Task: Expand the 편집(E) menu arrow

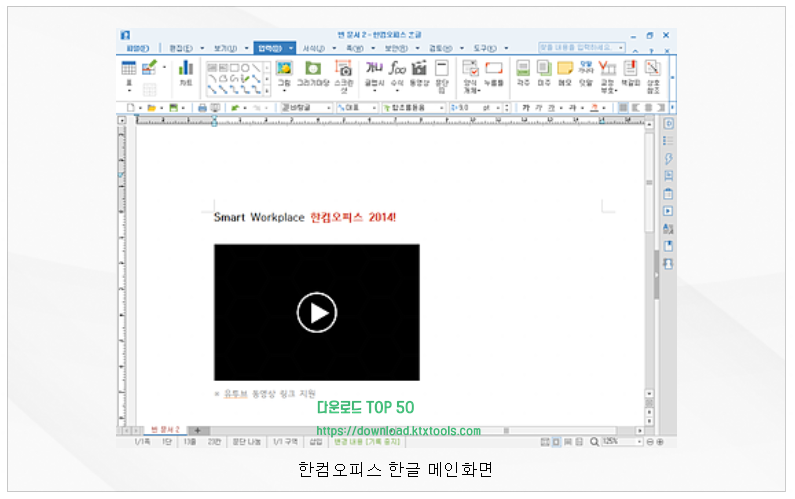Action: (x=202, y=48)
